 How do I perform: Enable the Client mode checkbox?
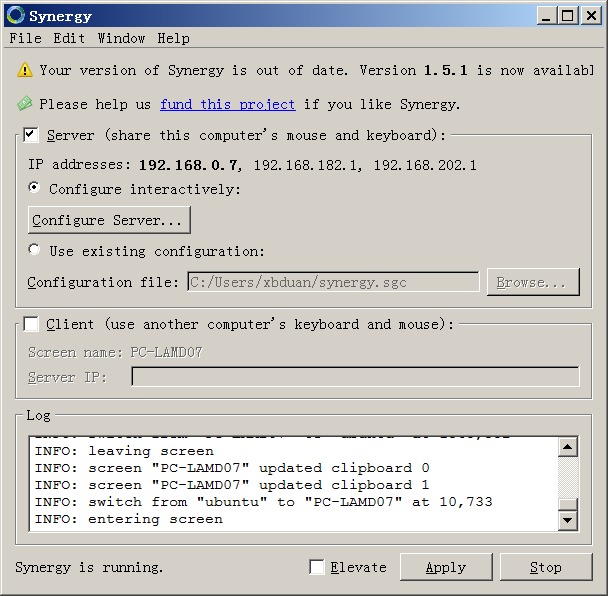(x=31, y=324)
